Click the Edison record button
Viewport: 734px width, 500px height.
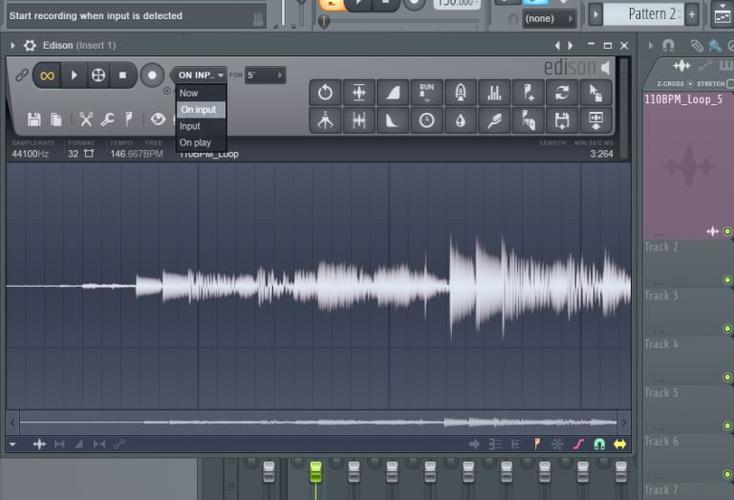pyautogui.click(x=152, y=75)
